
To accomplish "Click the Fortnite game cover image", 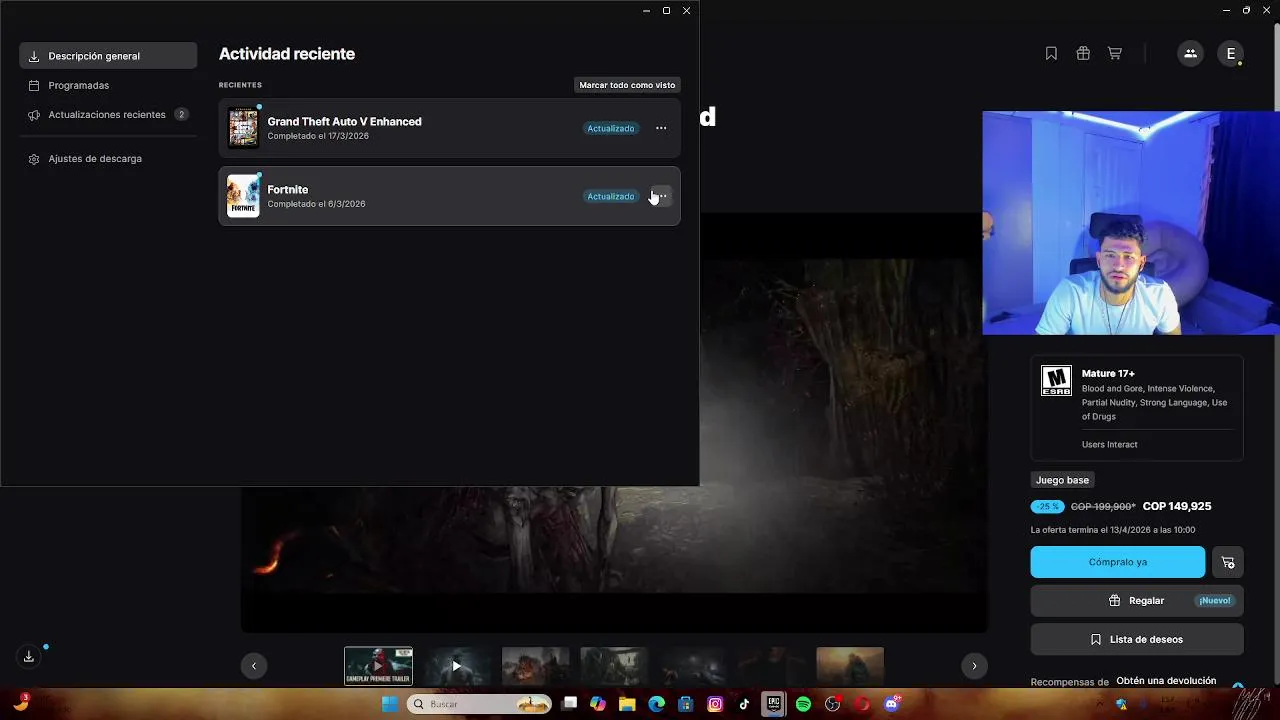I will point(243,196).
